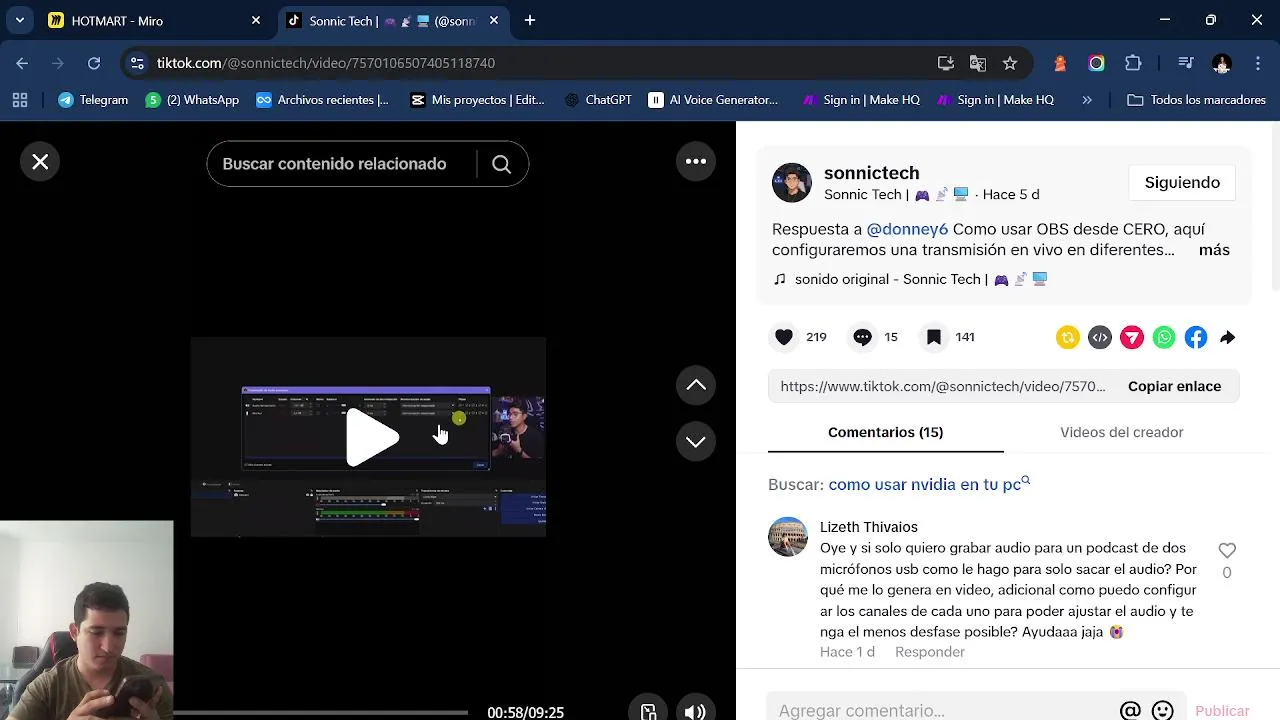Close the HOTMART - Miro tab
The width and height of the screenshot is (1280, 720).
pos(256,20)
